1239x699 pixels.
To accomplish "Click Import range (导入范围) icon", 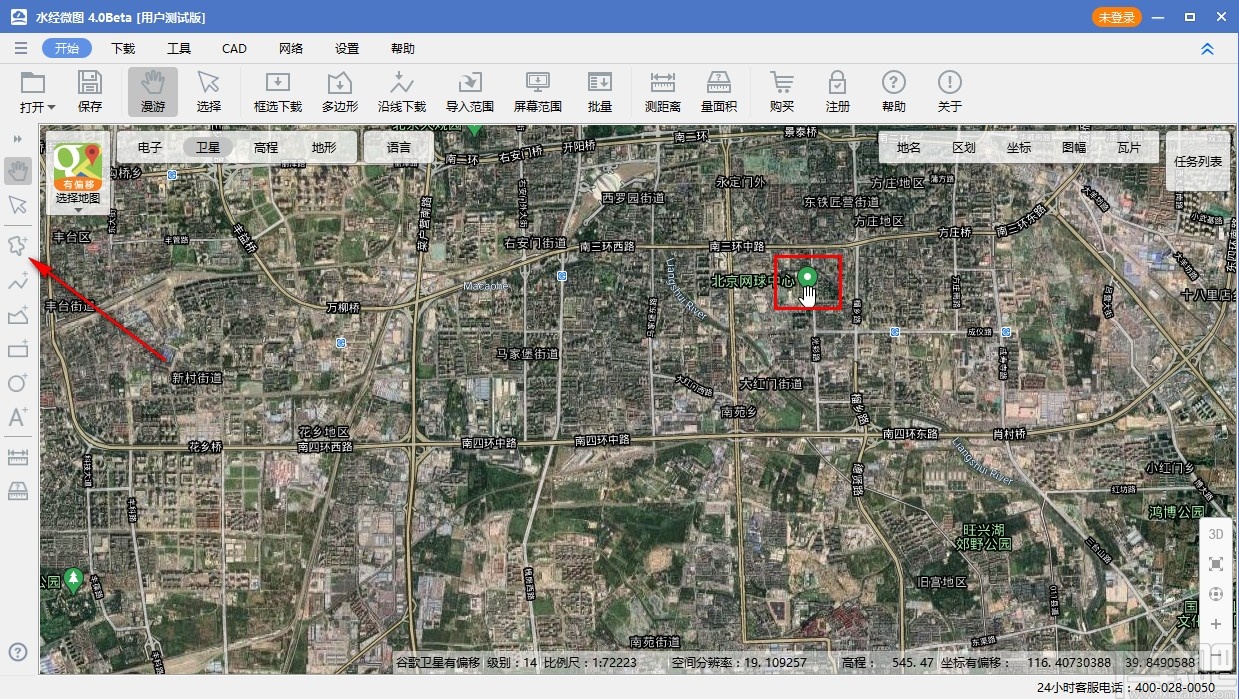I will tap(470, 92).
